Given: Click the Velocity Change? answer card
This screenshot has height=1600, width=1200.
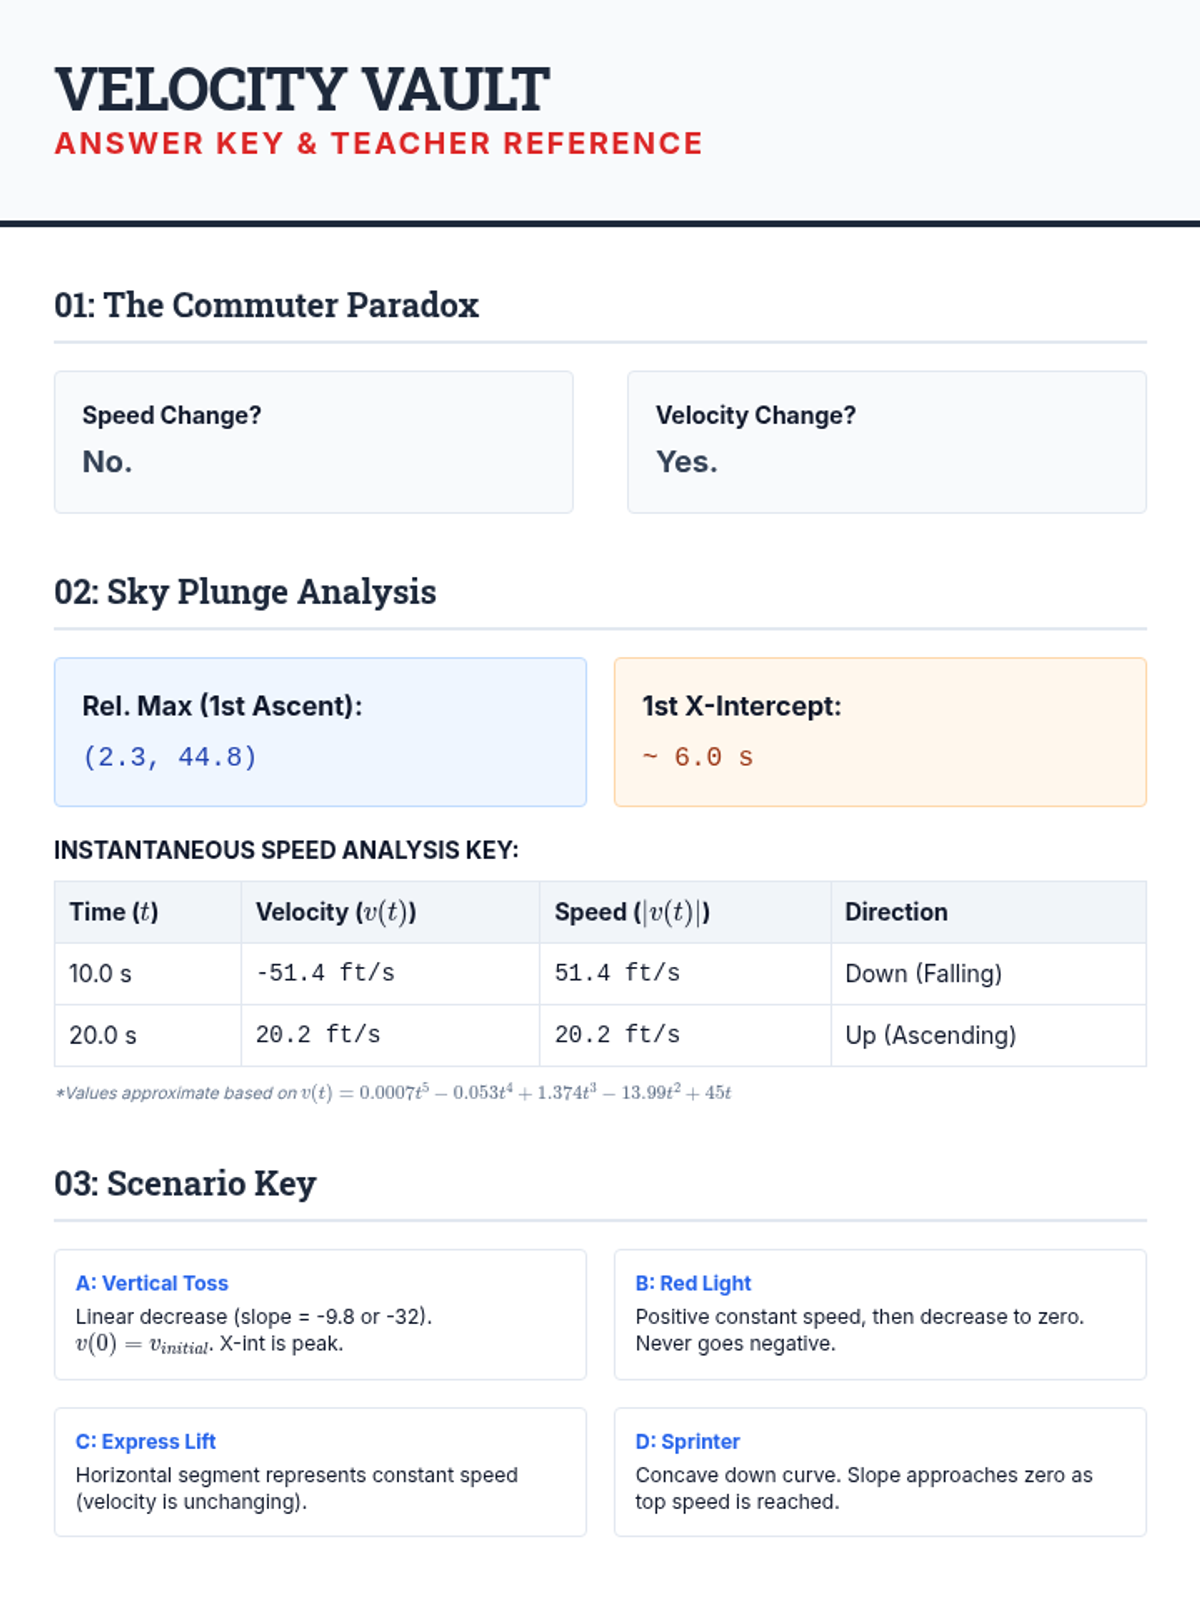Looking at the screenshot, I should pyautogui.click(x=886, y=442).
